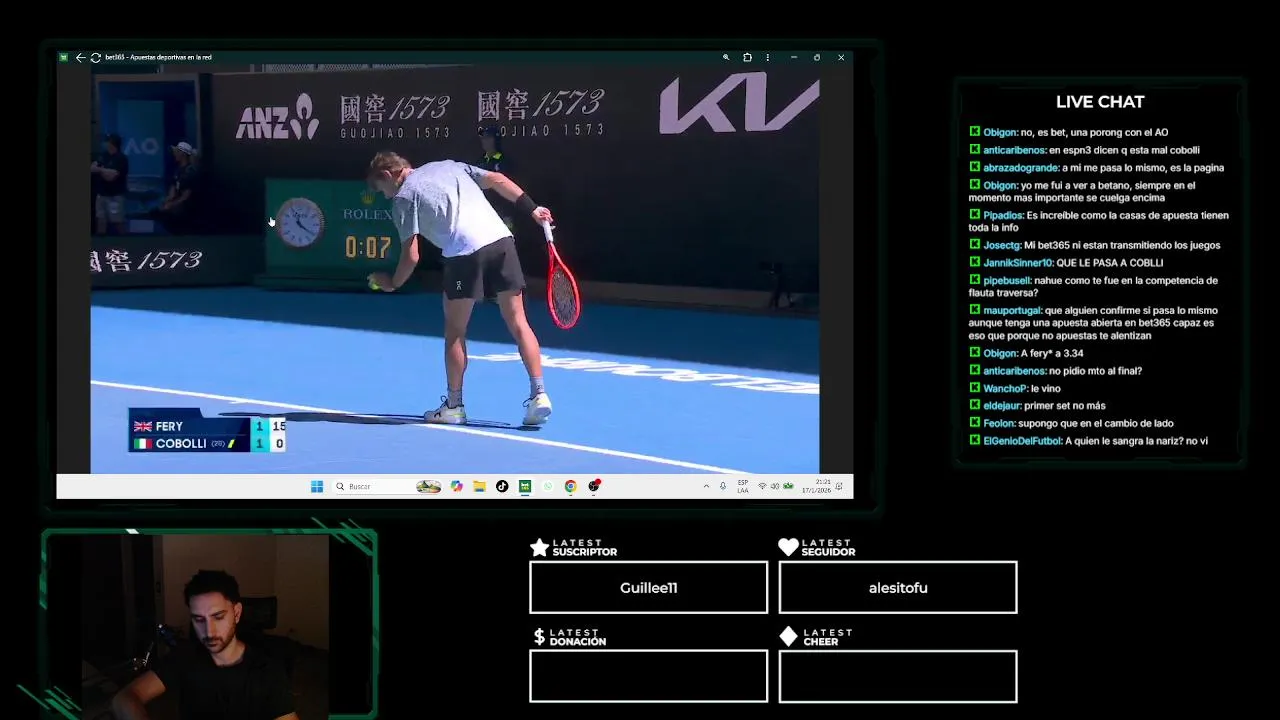The image size is (1280, 720).
Task: Click chat user Feolon
Action: (x=999, y=423)
